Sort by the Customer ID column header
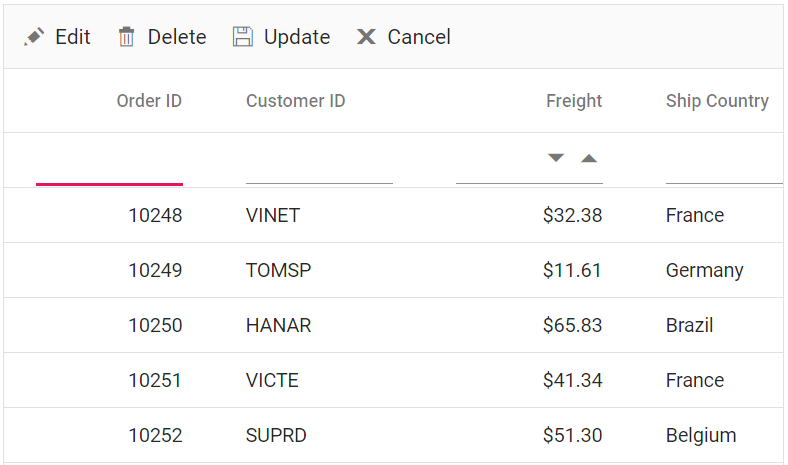This screenshot has height=465, width=788. point(295,101)
